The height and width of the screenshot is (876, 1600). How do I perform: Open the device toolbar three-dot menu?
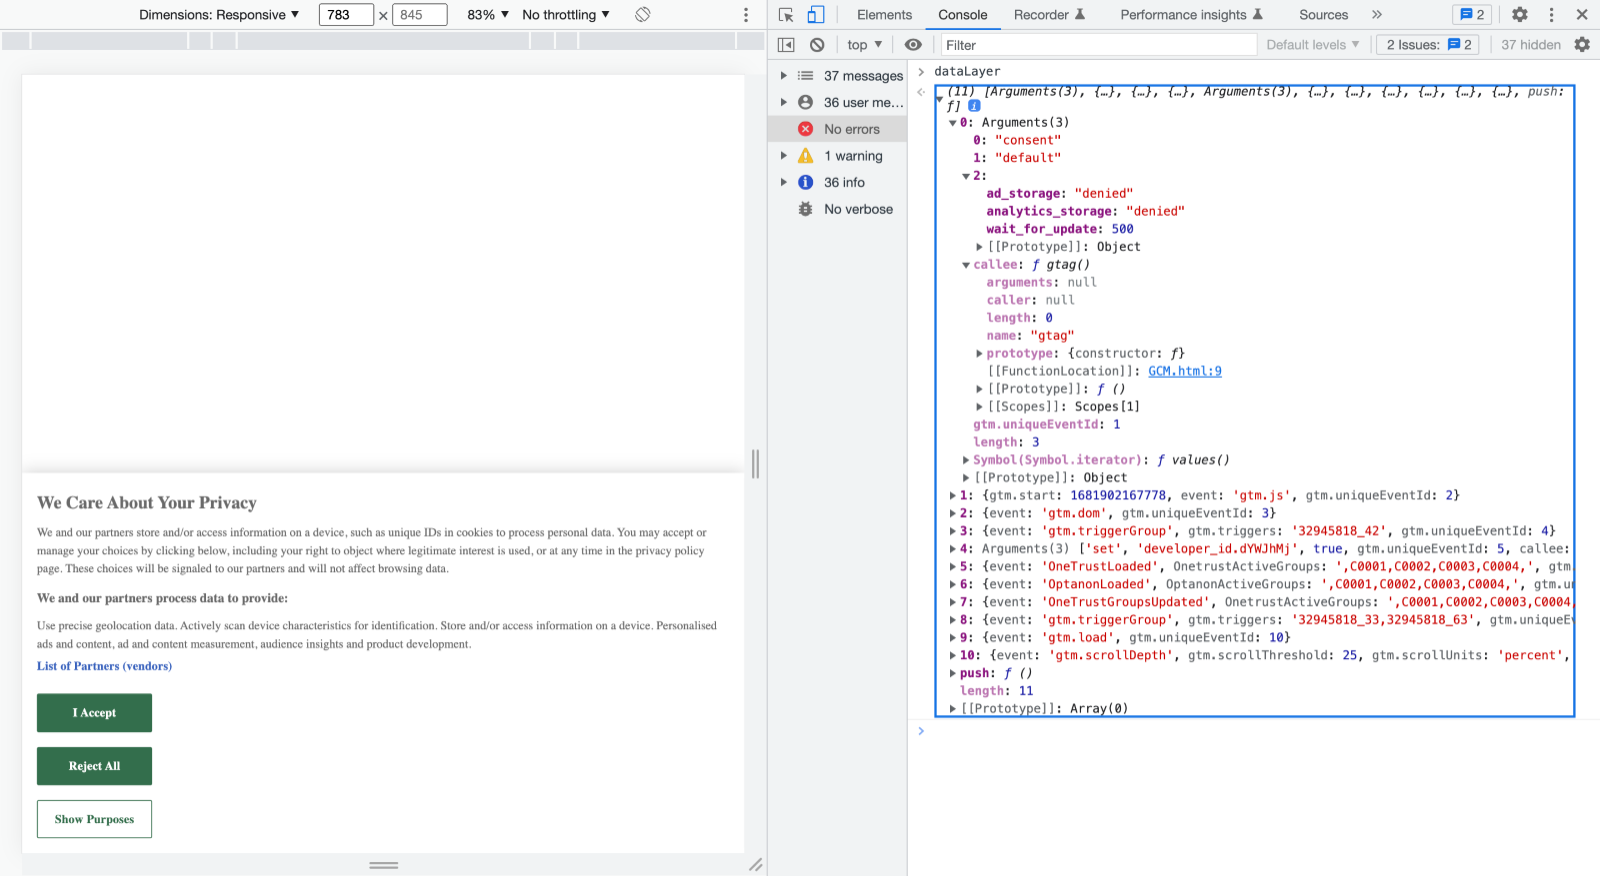pyautogui.click(x=745, y=15)
